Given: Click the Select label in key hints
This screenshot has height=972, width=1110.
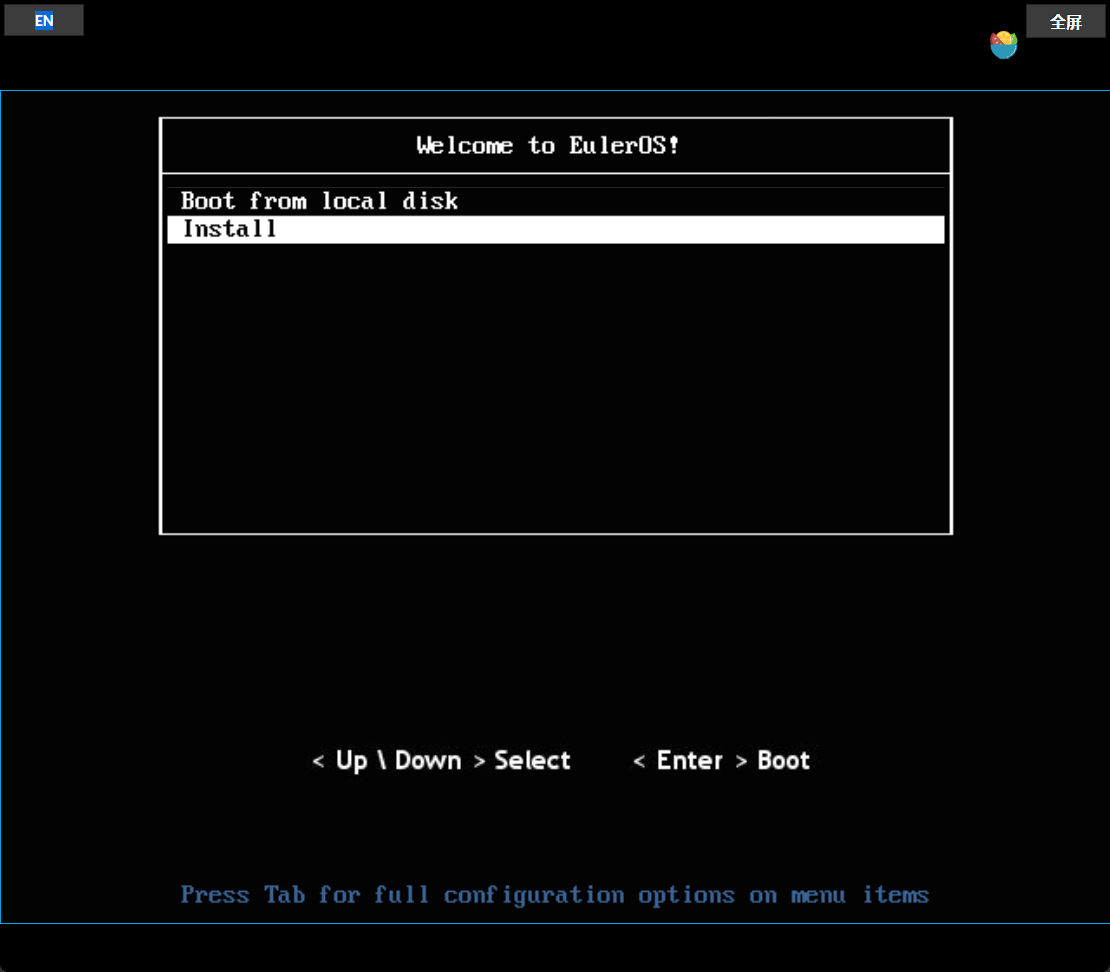Looking at the screenshot, I should pos(532,761).
